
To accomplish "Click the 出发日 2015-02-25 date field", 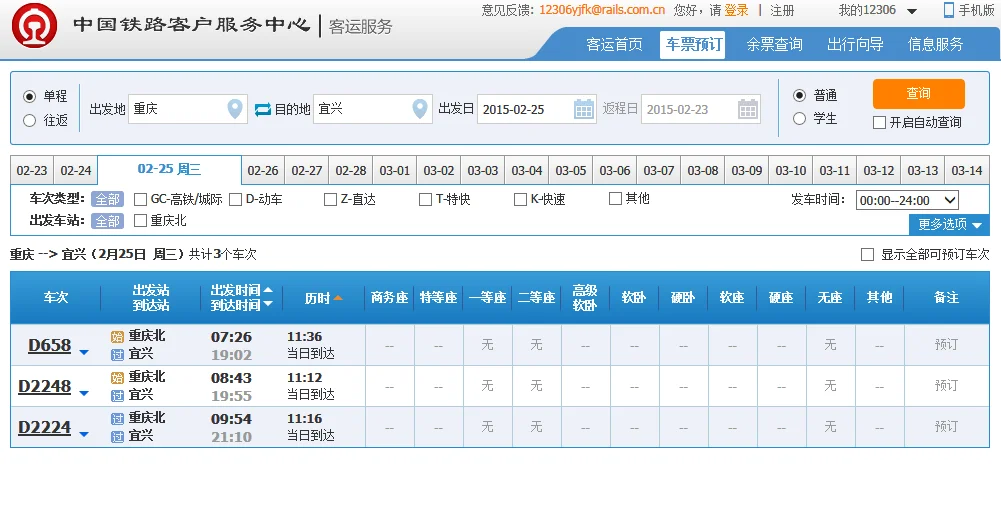I will [x=536, y=109].
